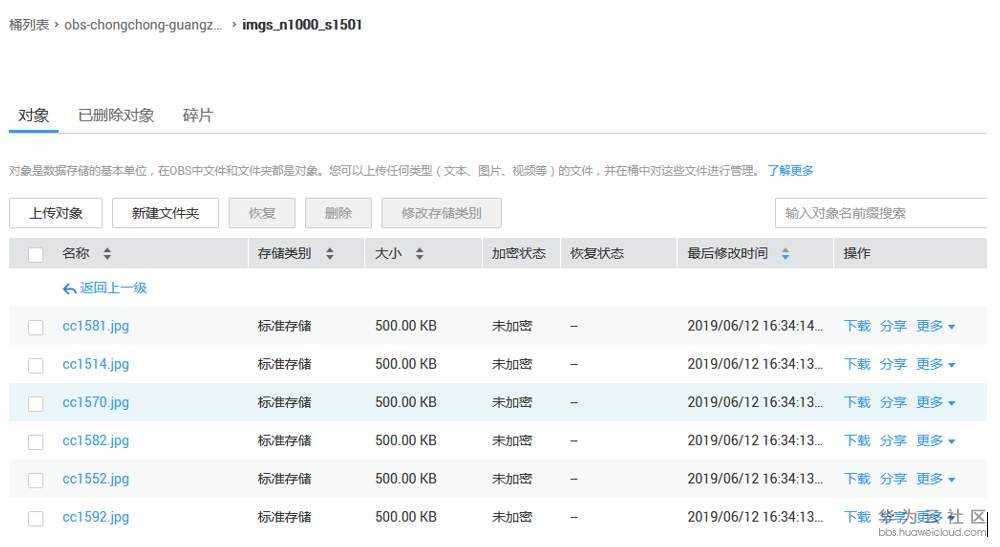Share cc1514.jpg via 分享

(x=893, y=364)
